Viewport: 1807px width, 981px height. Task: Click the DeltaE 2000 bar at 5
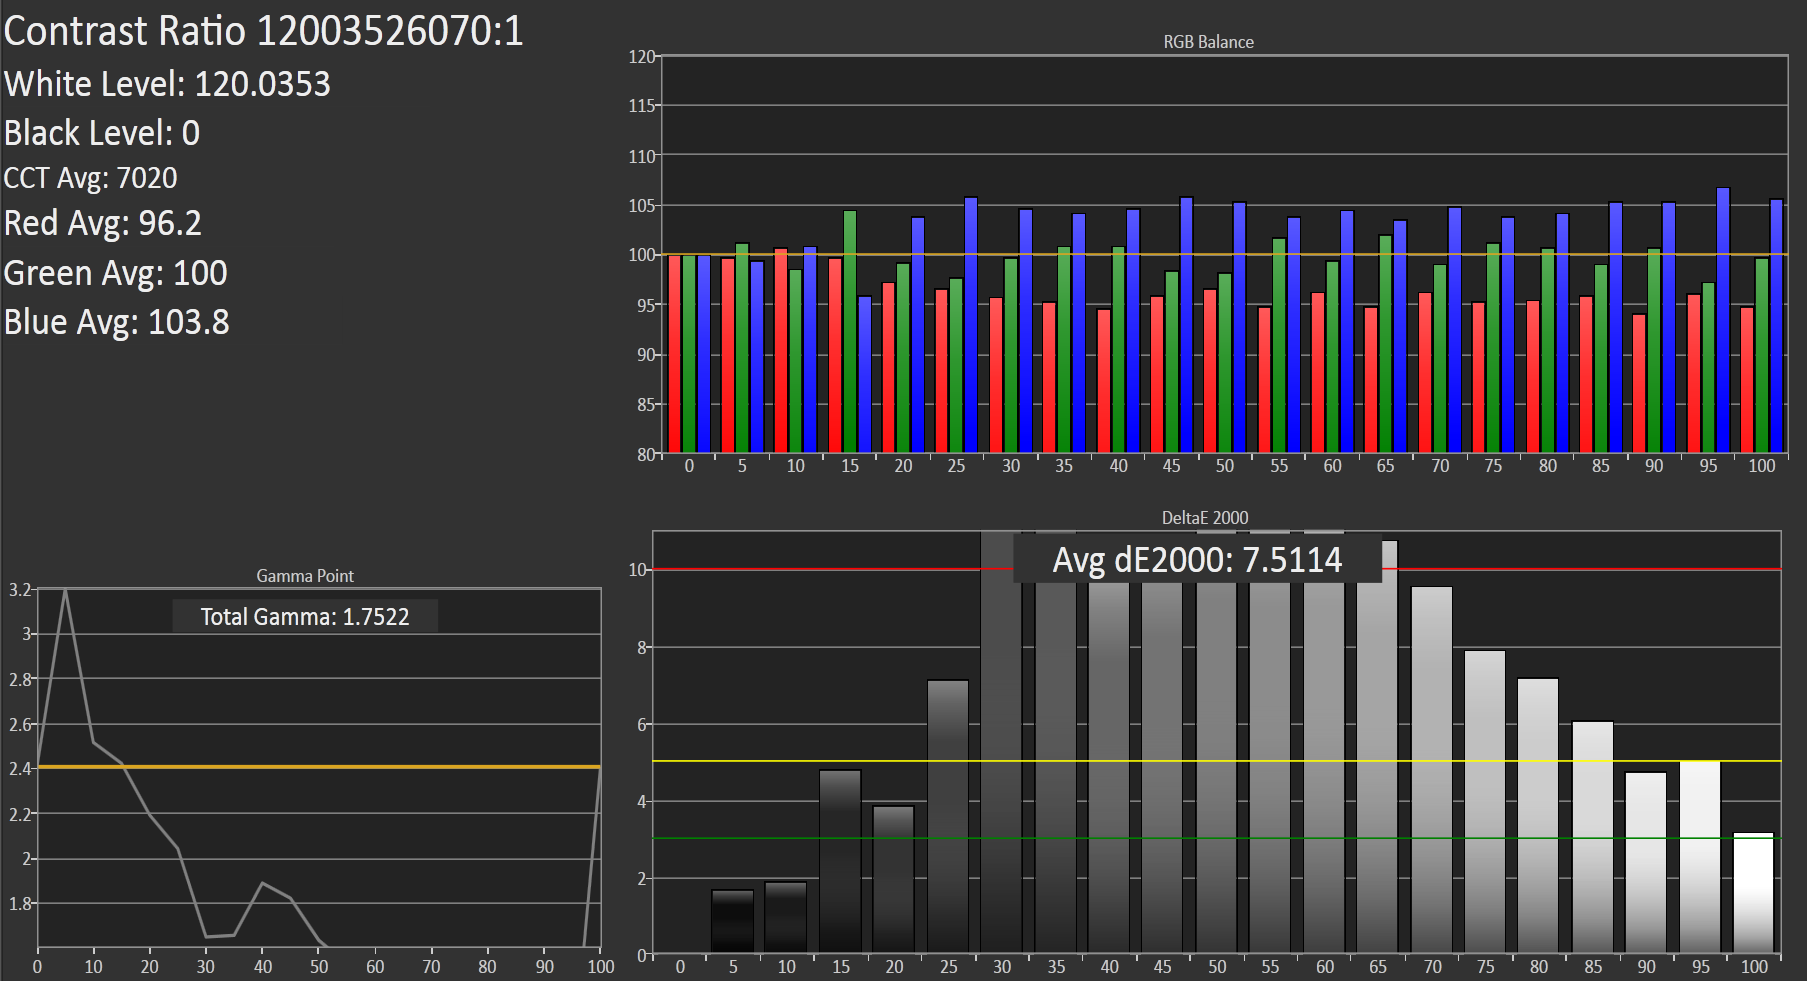732,921
